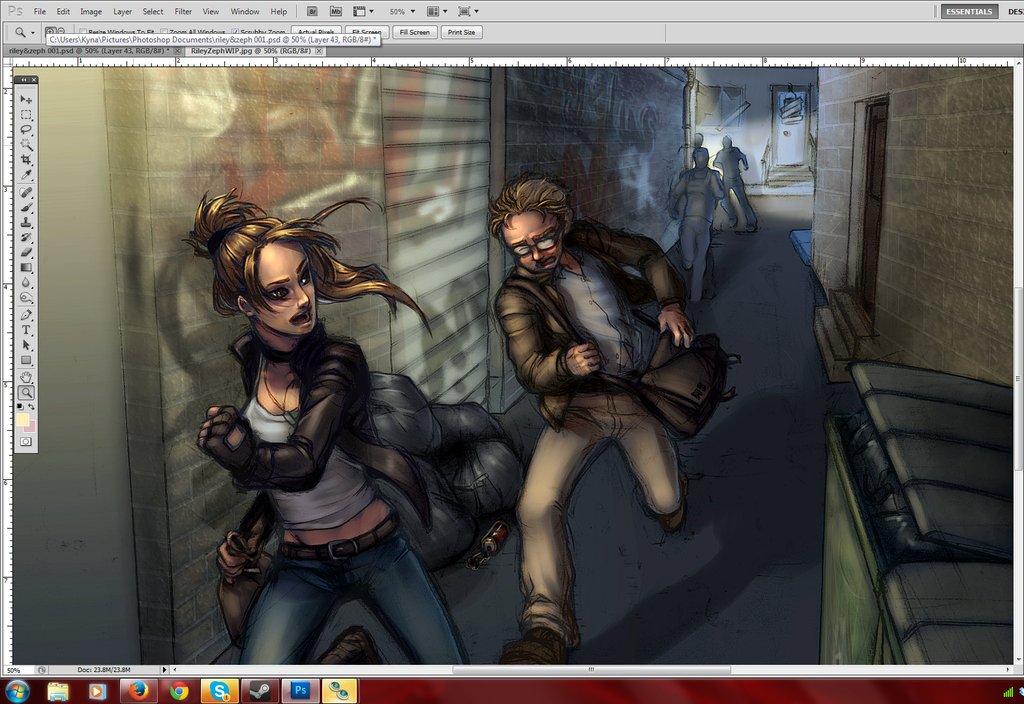
Task: Select the Move tool
Action: click(26, 99)
